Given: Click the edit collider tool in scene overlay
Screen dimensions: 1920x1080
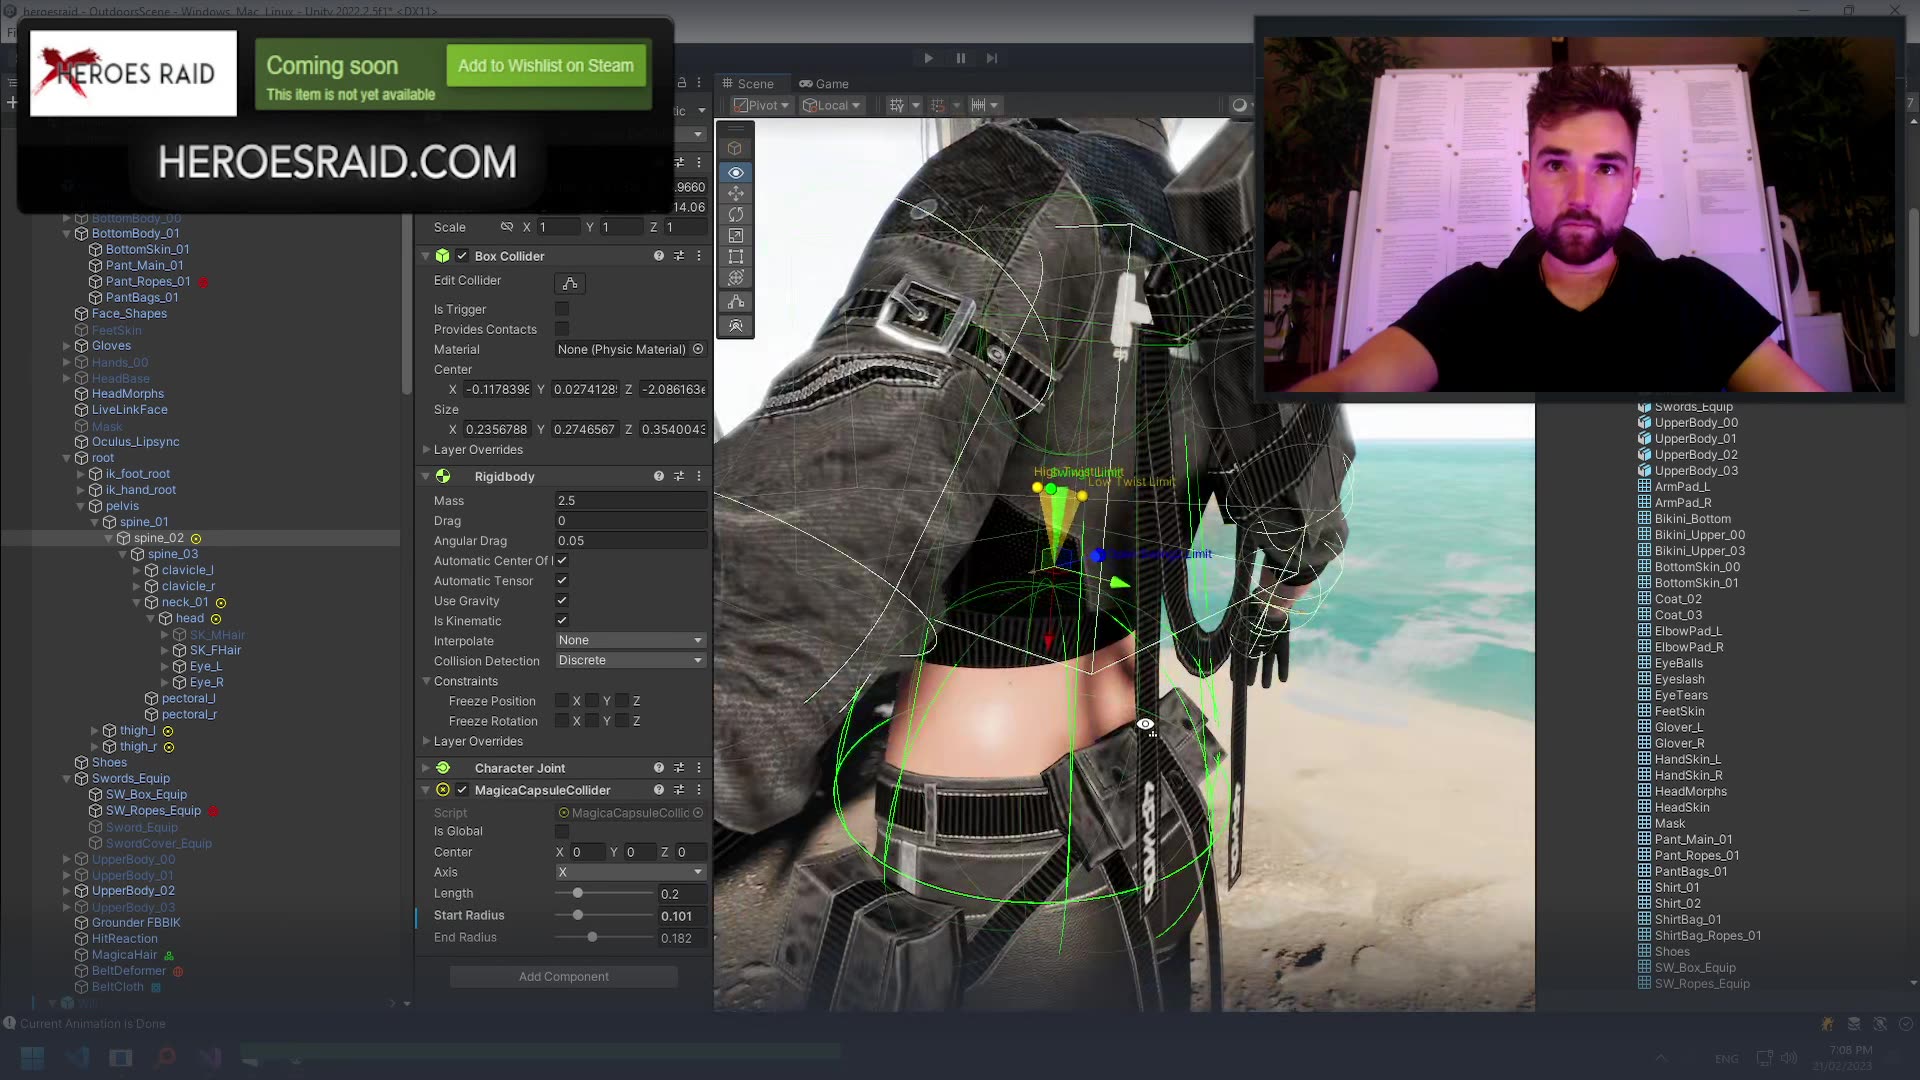Looking at the screenshot, I should tap(736, 302).
